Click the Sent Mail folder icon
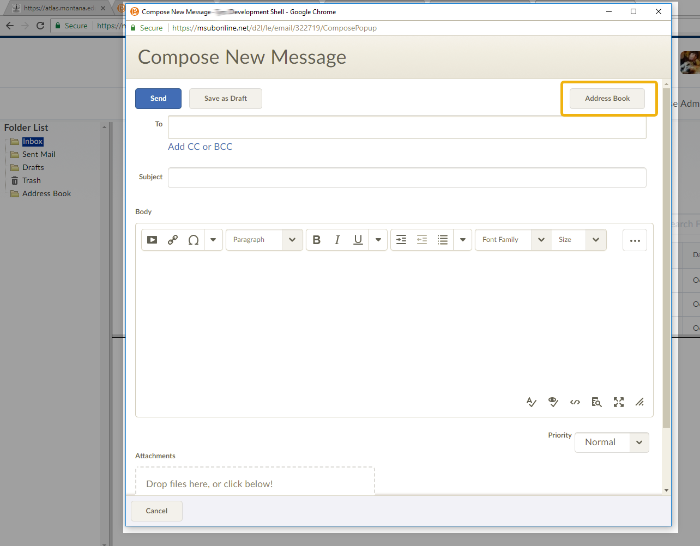This screenshot has width=700, height=546. (14, 154)
